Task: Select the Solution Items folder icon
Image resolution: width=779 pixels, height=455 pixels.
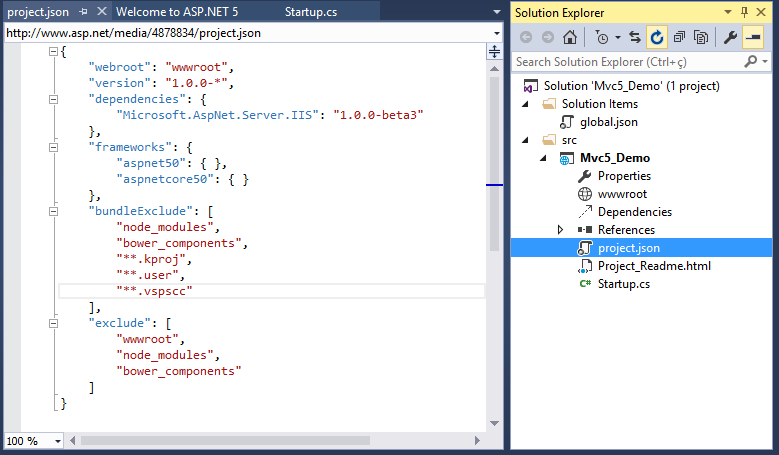Action: (x=549, y=104)
